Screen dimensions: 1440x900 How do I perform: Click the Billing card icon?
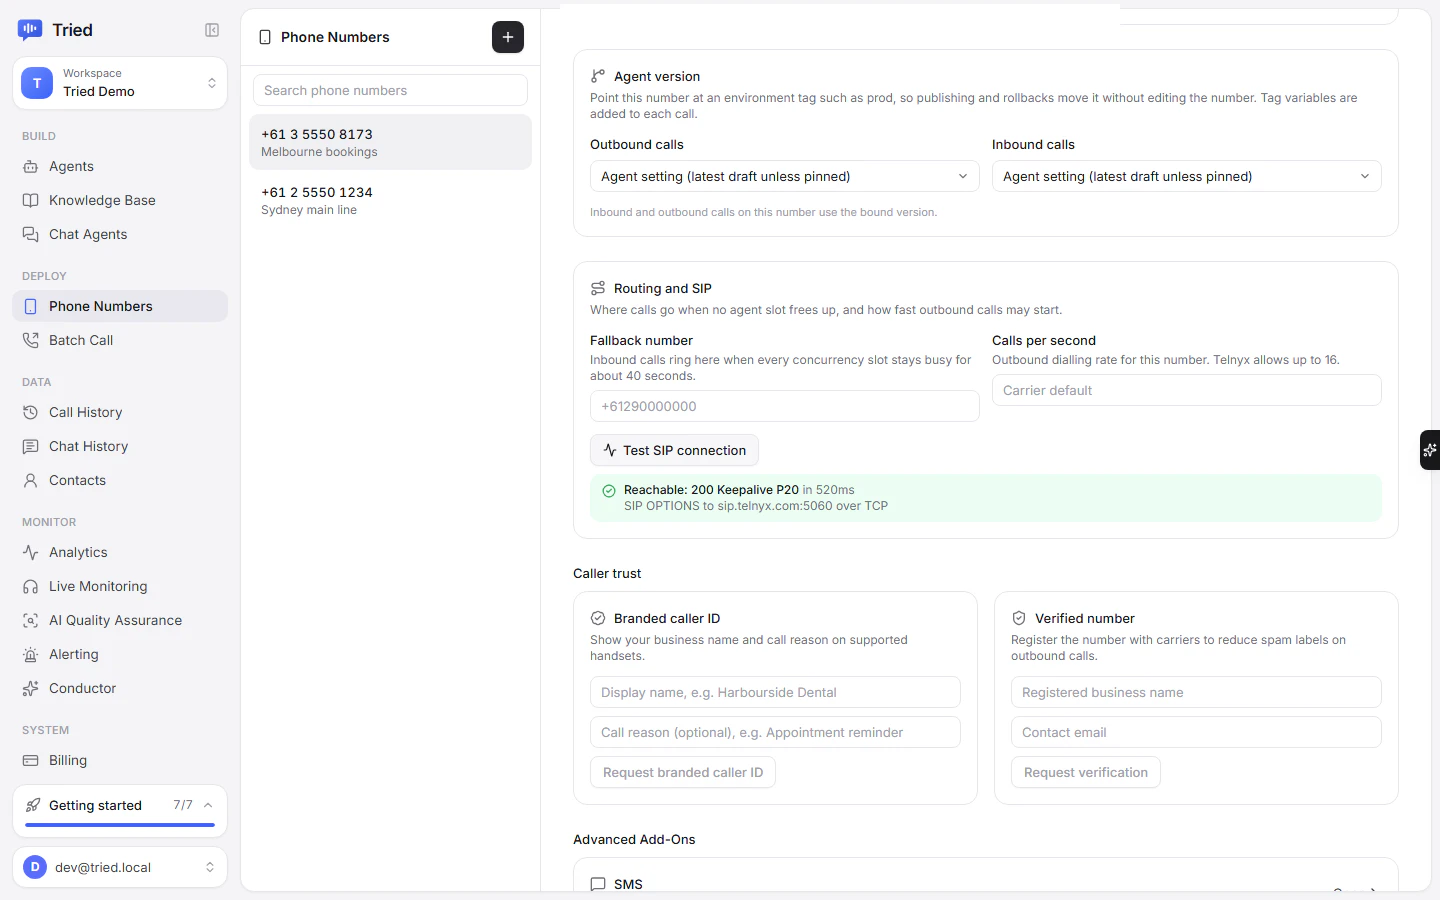[31, 760]
